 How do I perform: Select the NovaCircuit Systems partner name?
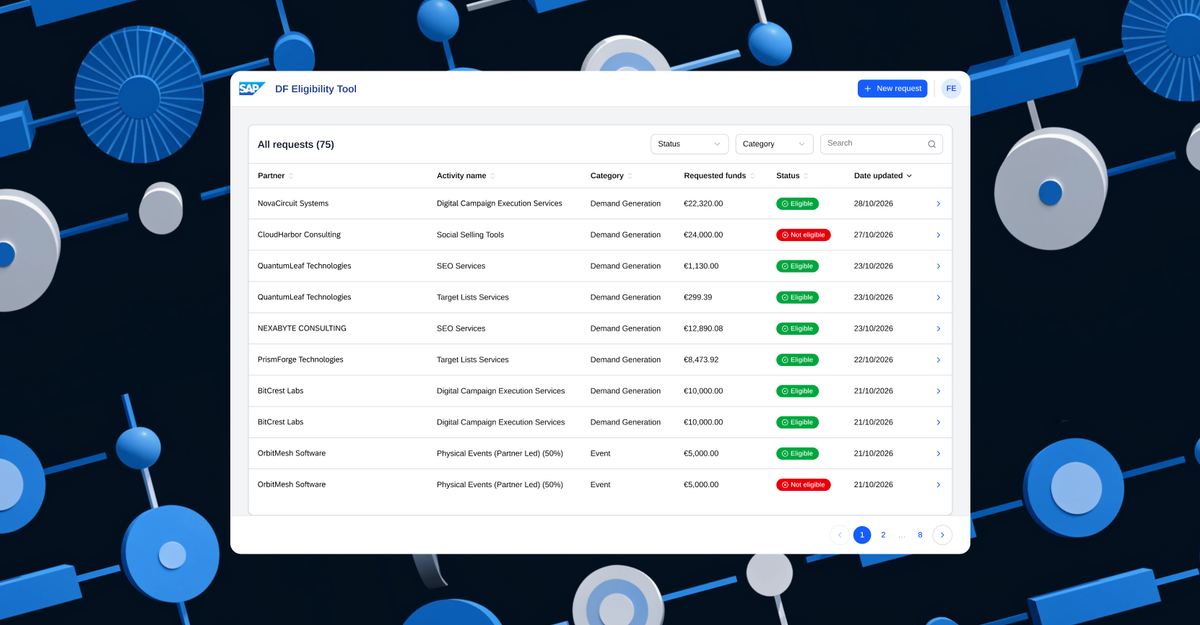coord(293,204)
